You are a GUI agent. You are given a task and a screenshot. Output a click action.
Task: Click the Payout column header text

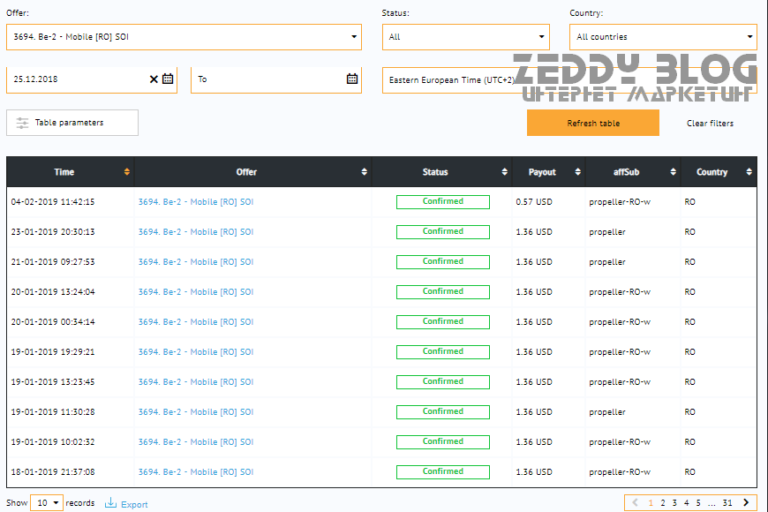(x=542, y=172)
